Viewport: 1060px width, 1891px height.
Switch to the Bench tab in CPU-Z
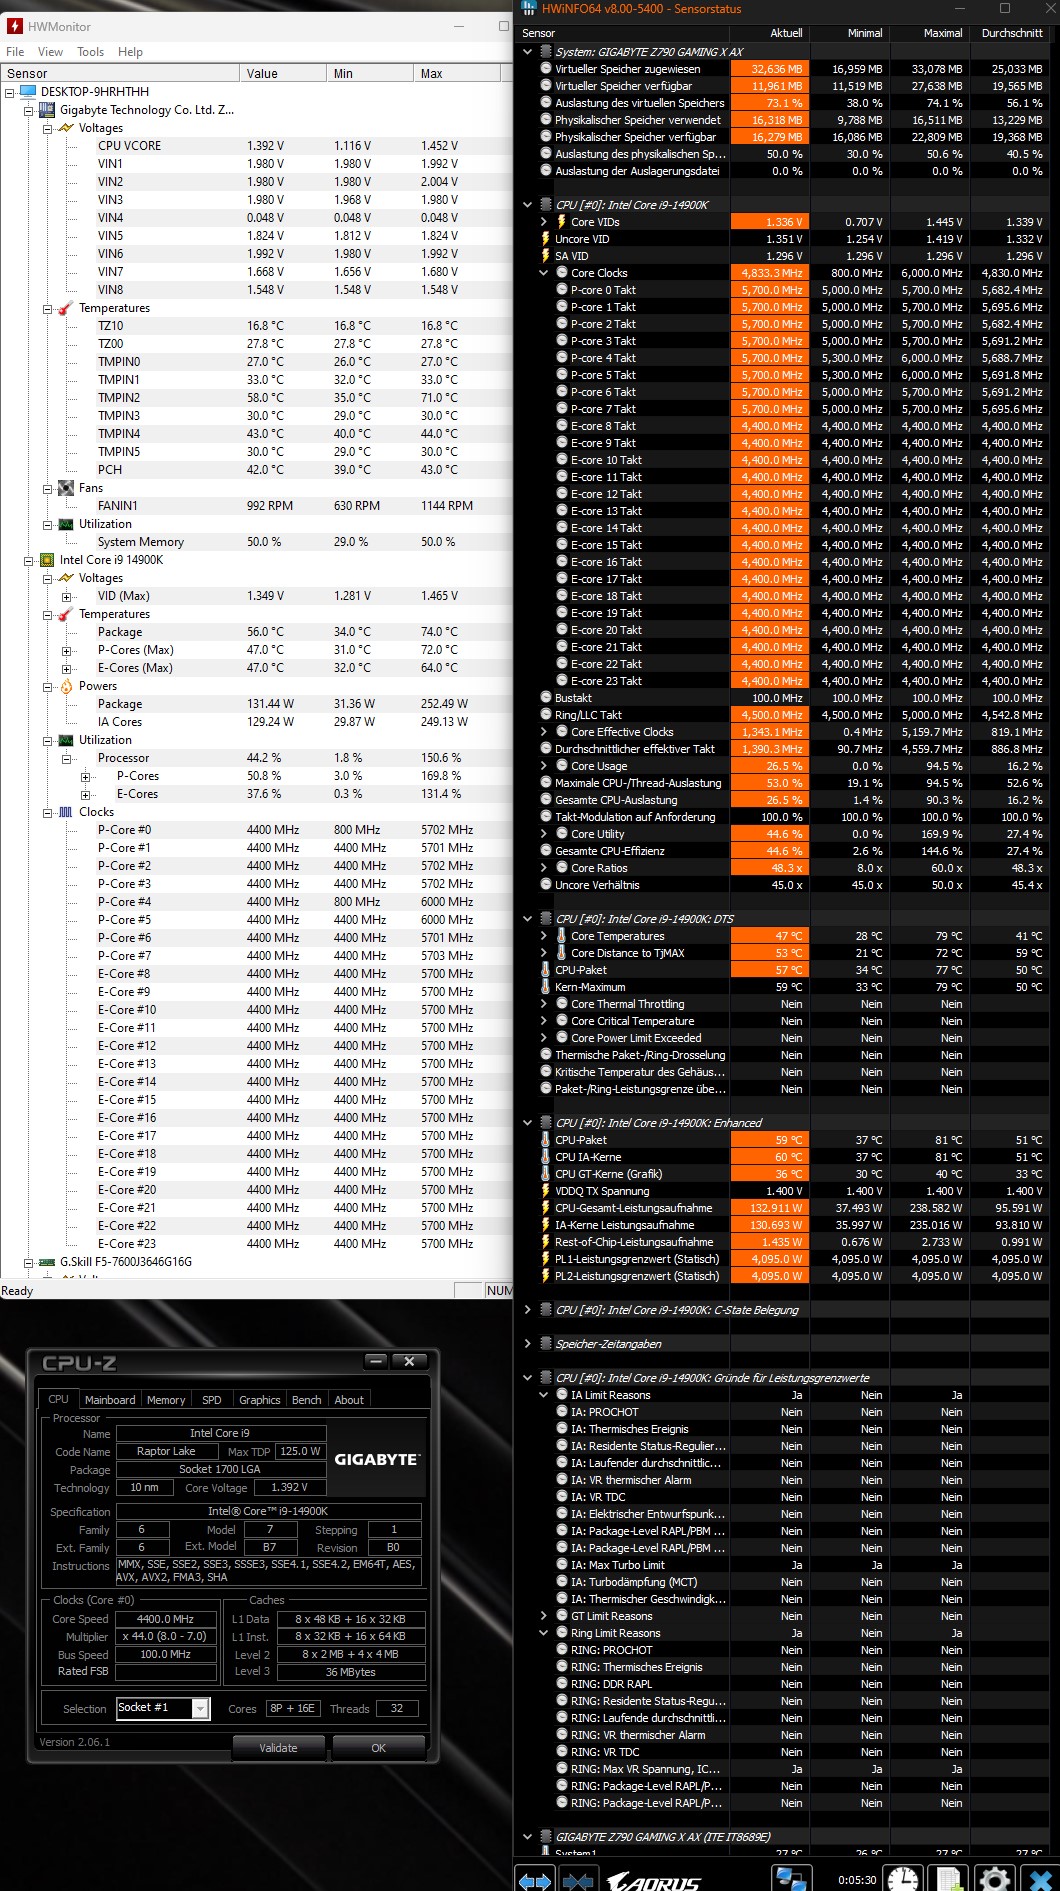pos(307,1400)
